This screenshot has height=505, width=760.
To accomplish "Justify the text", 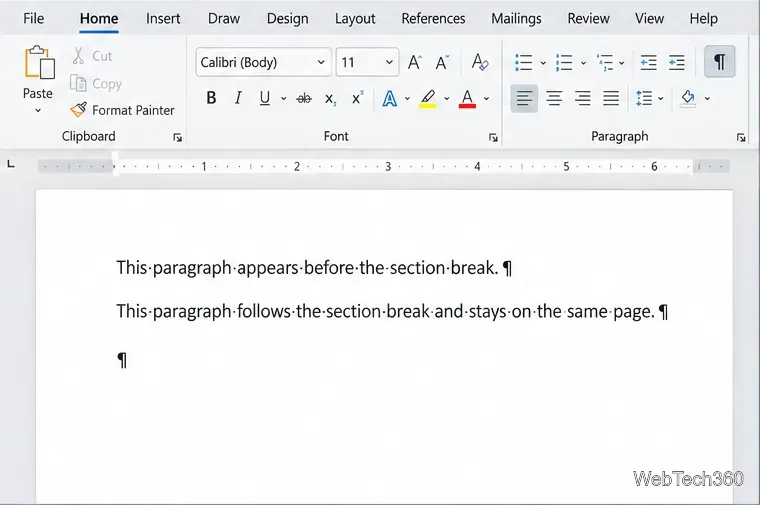I will click(x=611, y=98).
